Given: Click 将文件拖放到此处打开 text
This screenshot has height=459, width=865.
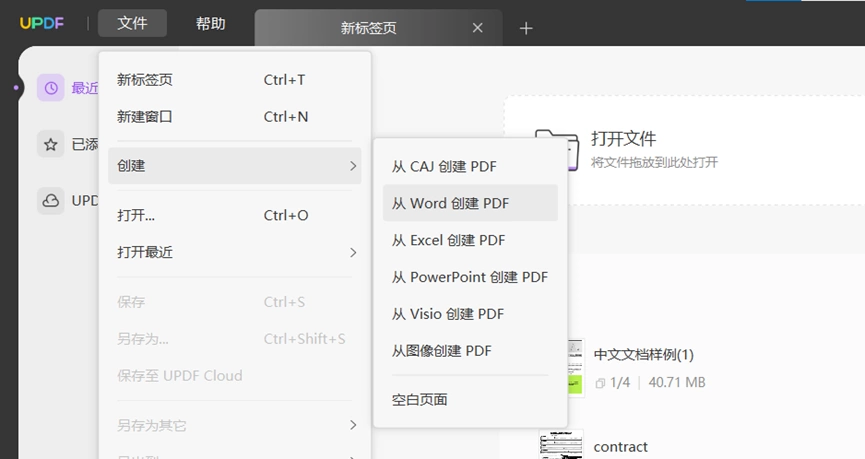Looking at the screenshot, I should (x=654, y=162).
